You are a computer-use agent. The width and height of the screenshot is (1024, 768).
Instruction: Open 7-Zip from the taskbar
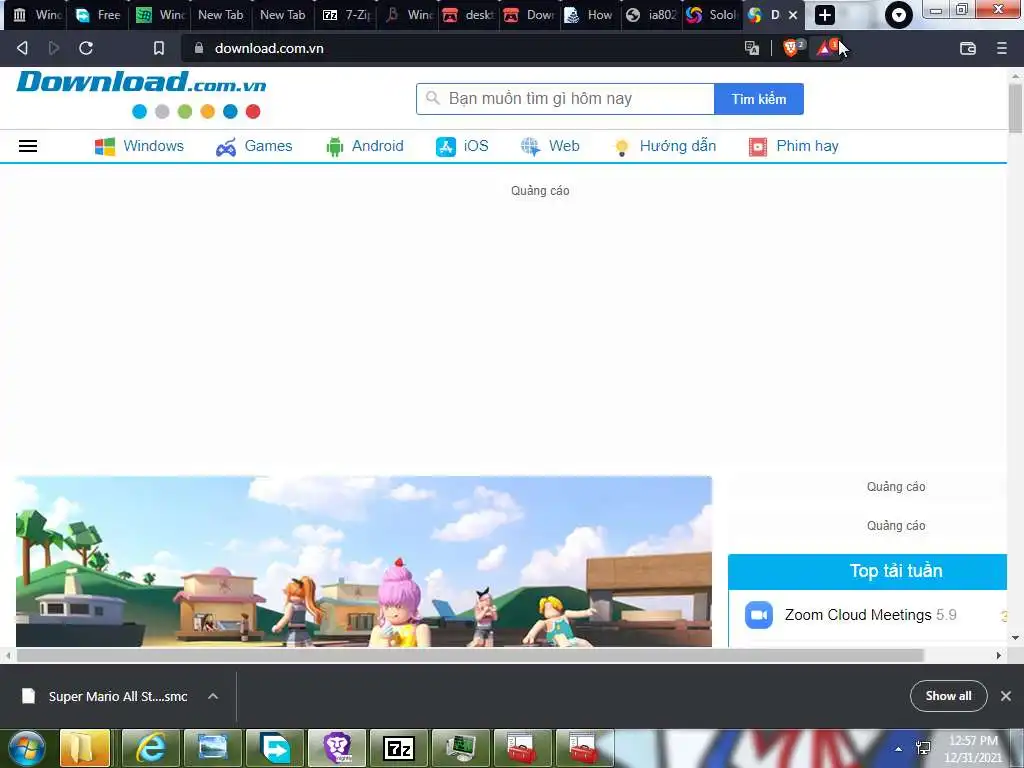tap(399, 748)
